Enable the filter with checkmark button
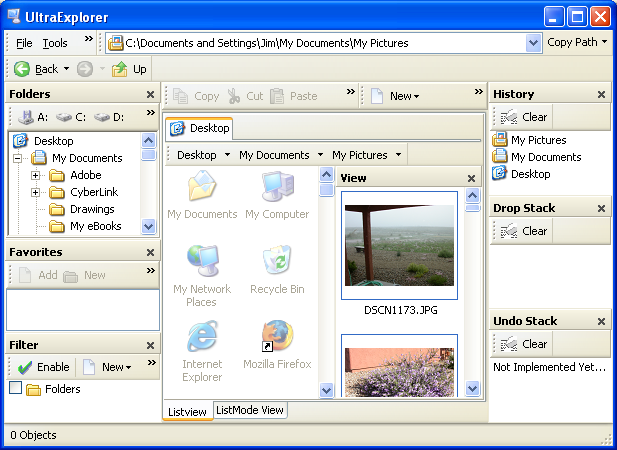The image size is (617, 450). coord(43,367)
